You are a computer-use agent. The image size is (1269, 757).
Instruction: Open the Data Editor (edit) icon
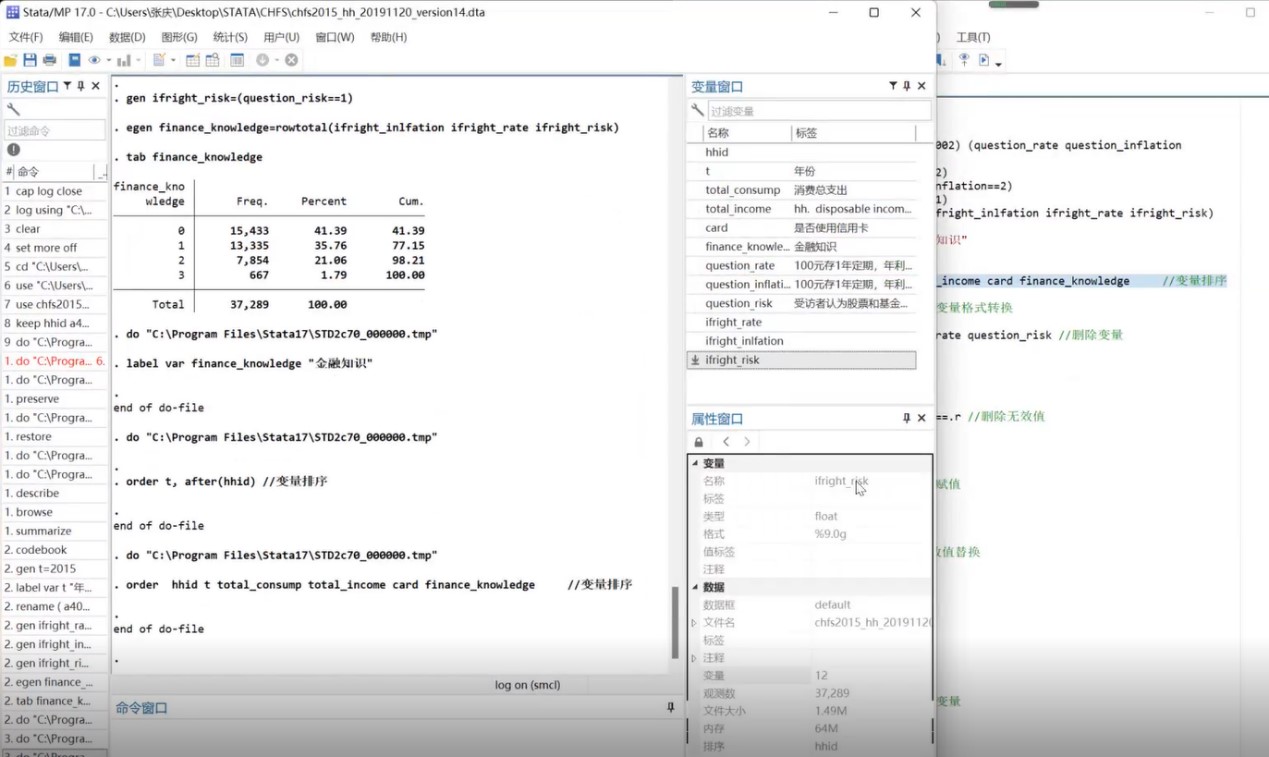(192, 60)
